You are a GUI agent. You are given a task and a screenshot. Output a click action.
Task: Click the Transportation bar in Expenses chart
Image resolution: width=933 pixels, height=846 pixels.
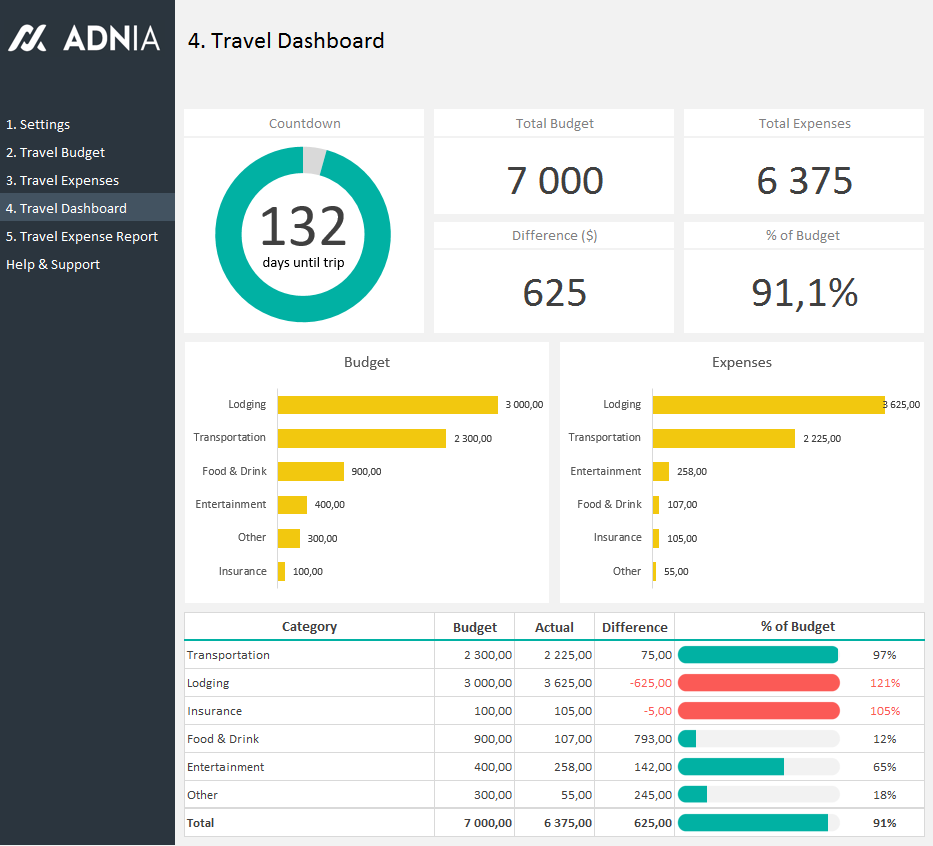click(723, 438)
